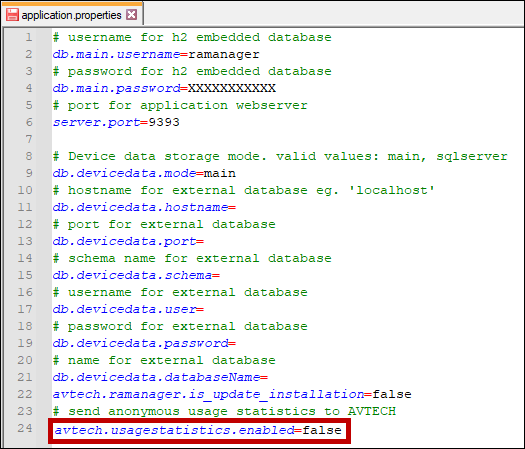Viewport: 525px width, 449px height.
Task: Place cursor after db.main.username value ramanager
Action: coord(260,54)
